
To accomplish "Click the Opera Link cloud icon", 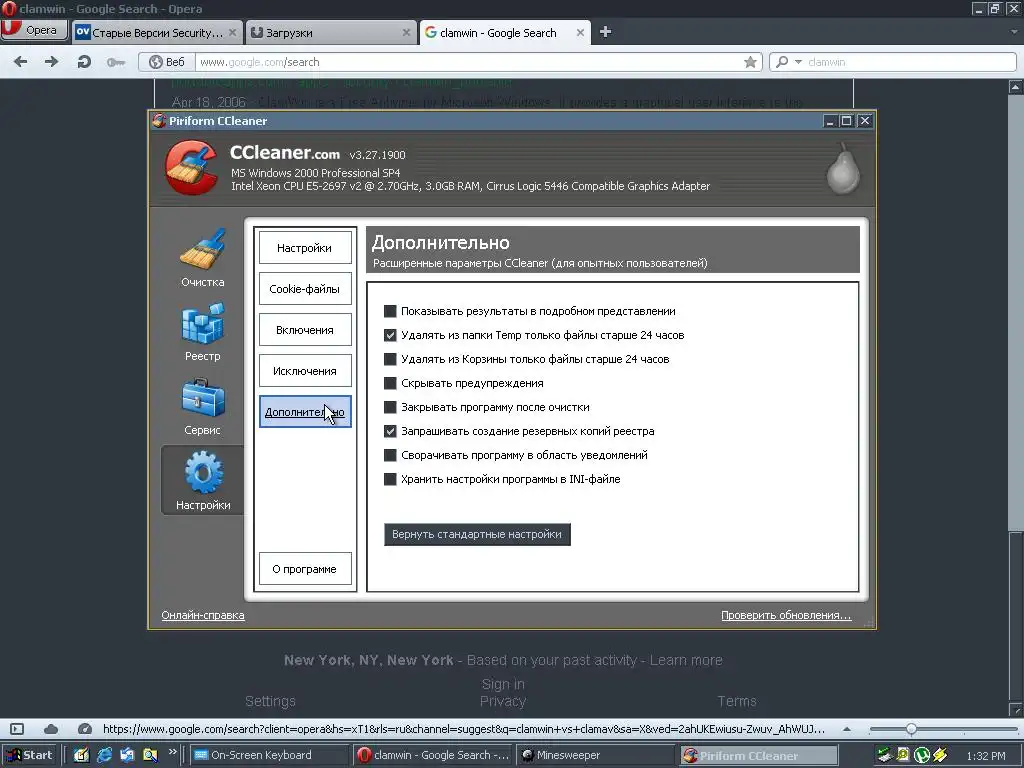I will pyautogui.click(x=51, y=729).
